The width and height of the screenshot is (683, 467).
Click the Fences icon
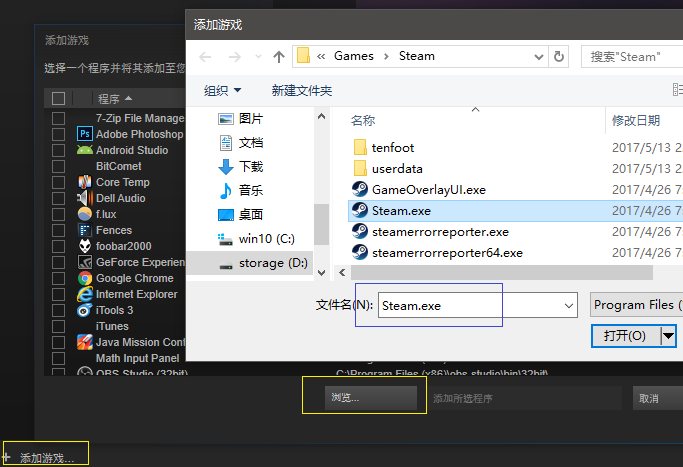coord(85,230)
